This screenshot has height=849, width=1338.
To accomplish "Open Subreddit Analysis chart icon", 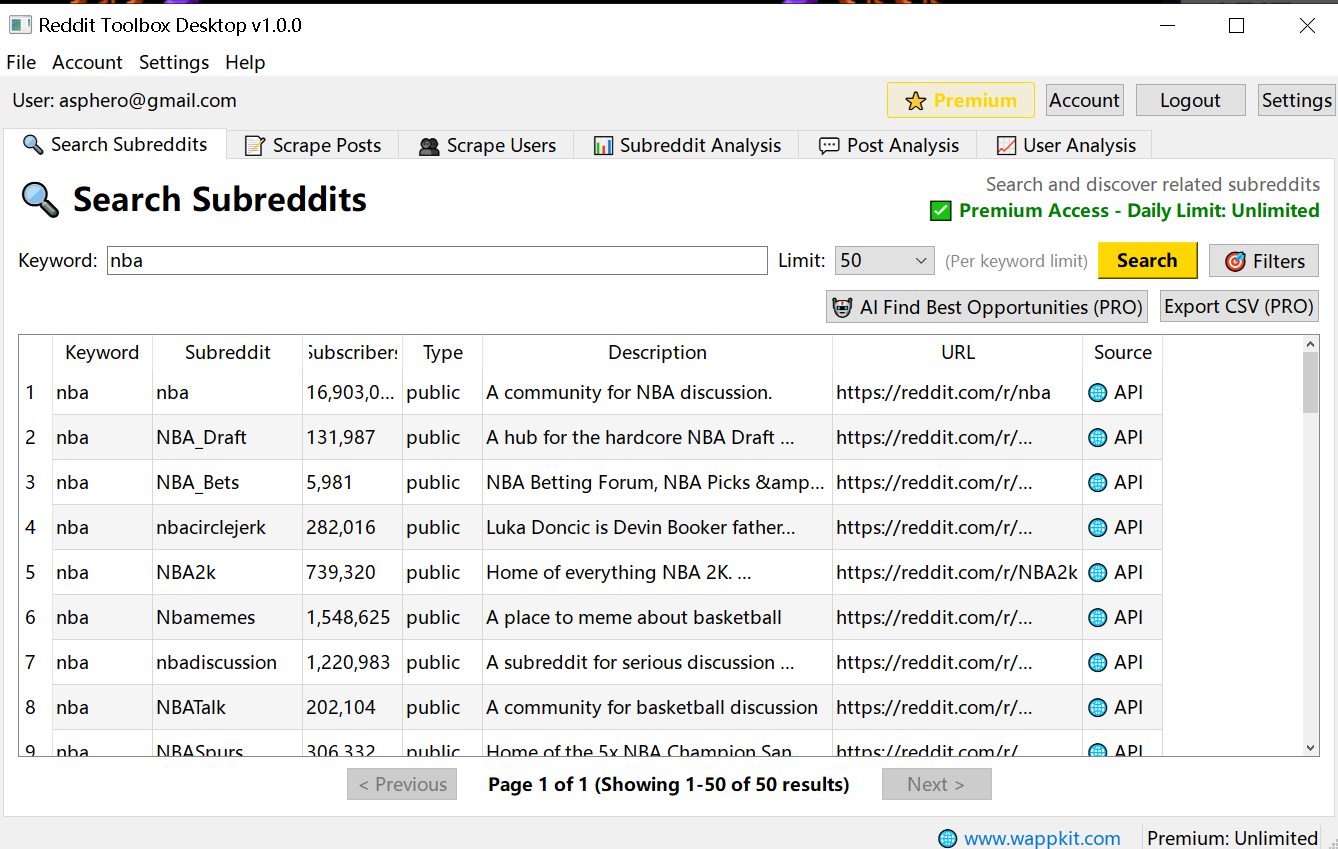I will (x=604, y=144).
